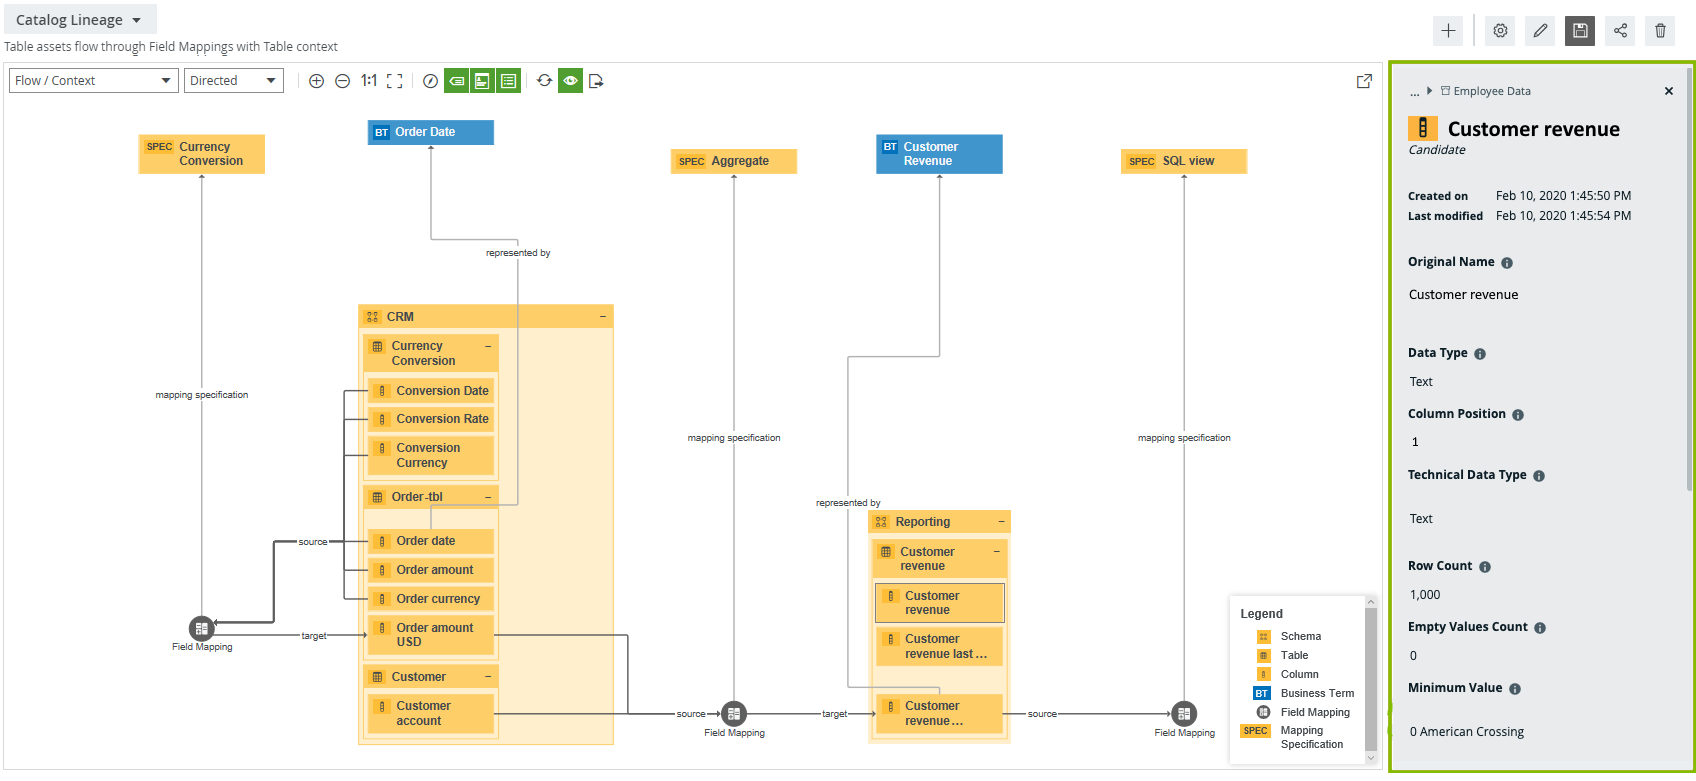Click the Employee Data breadcrumb
Viewport: 1696px width, 781px height.
coord(1491,91)
